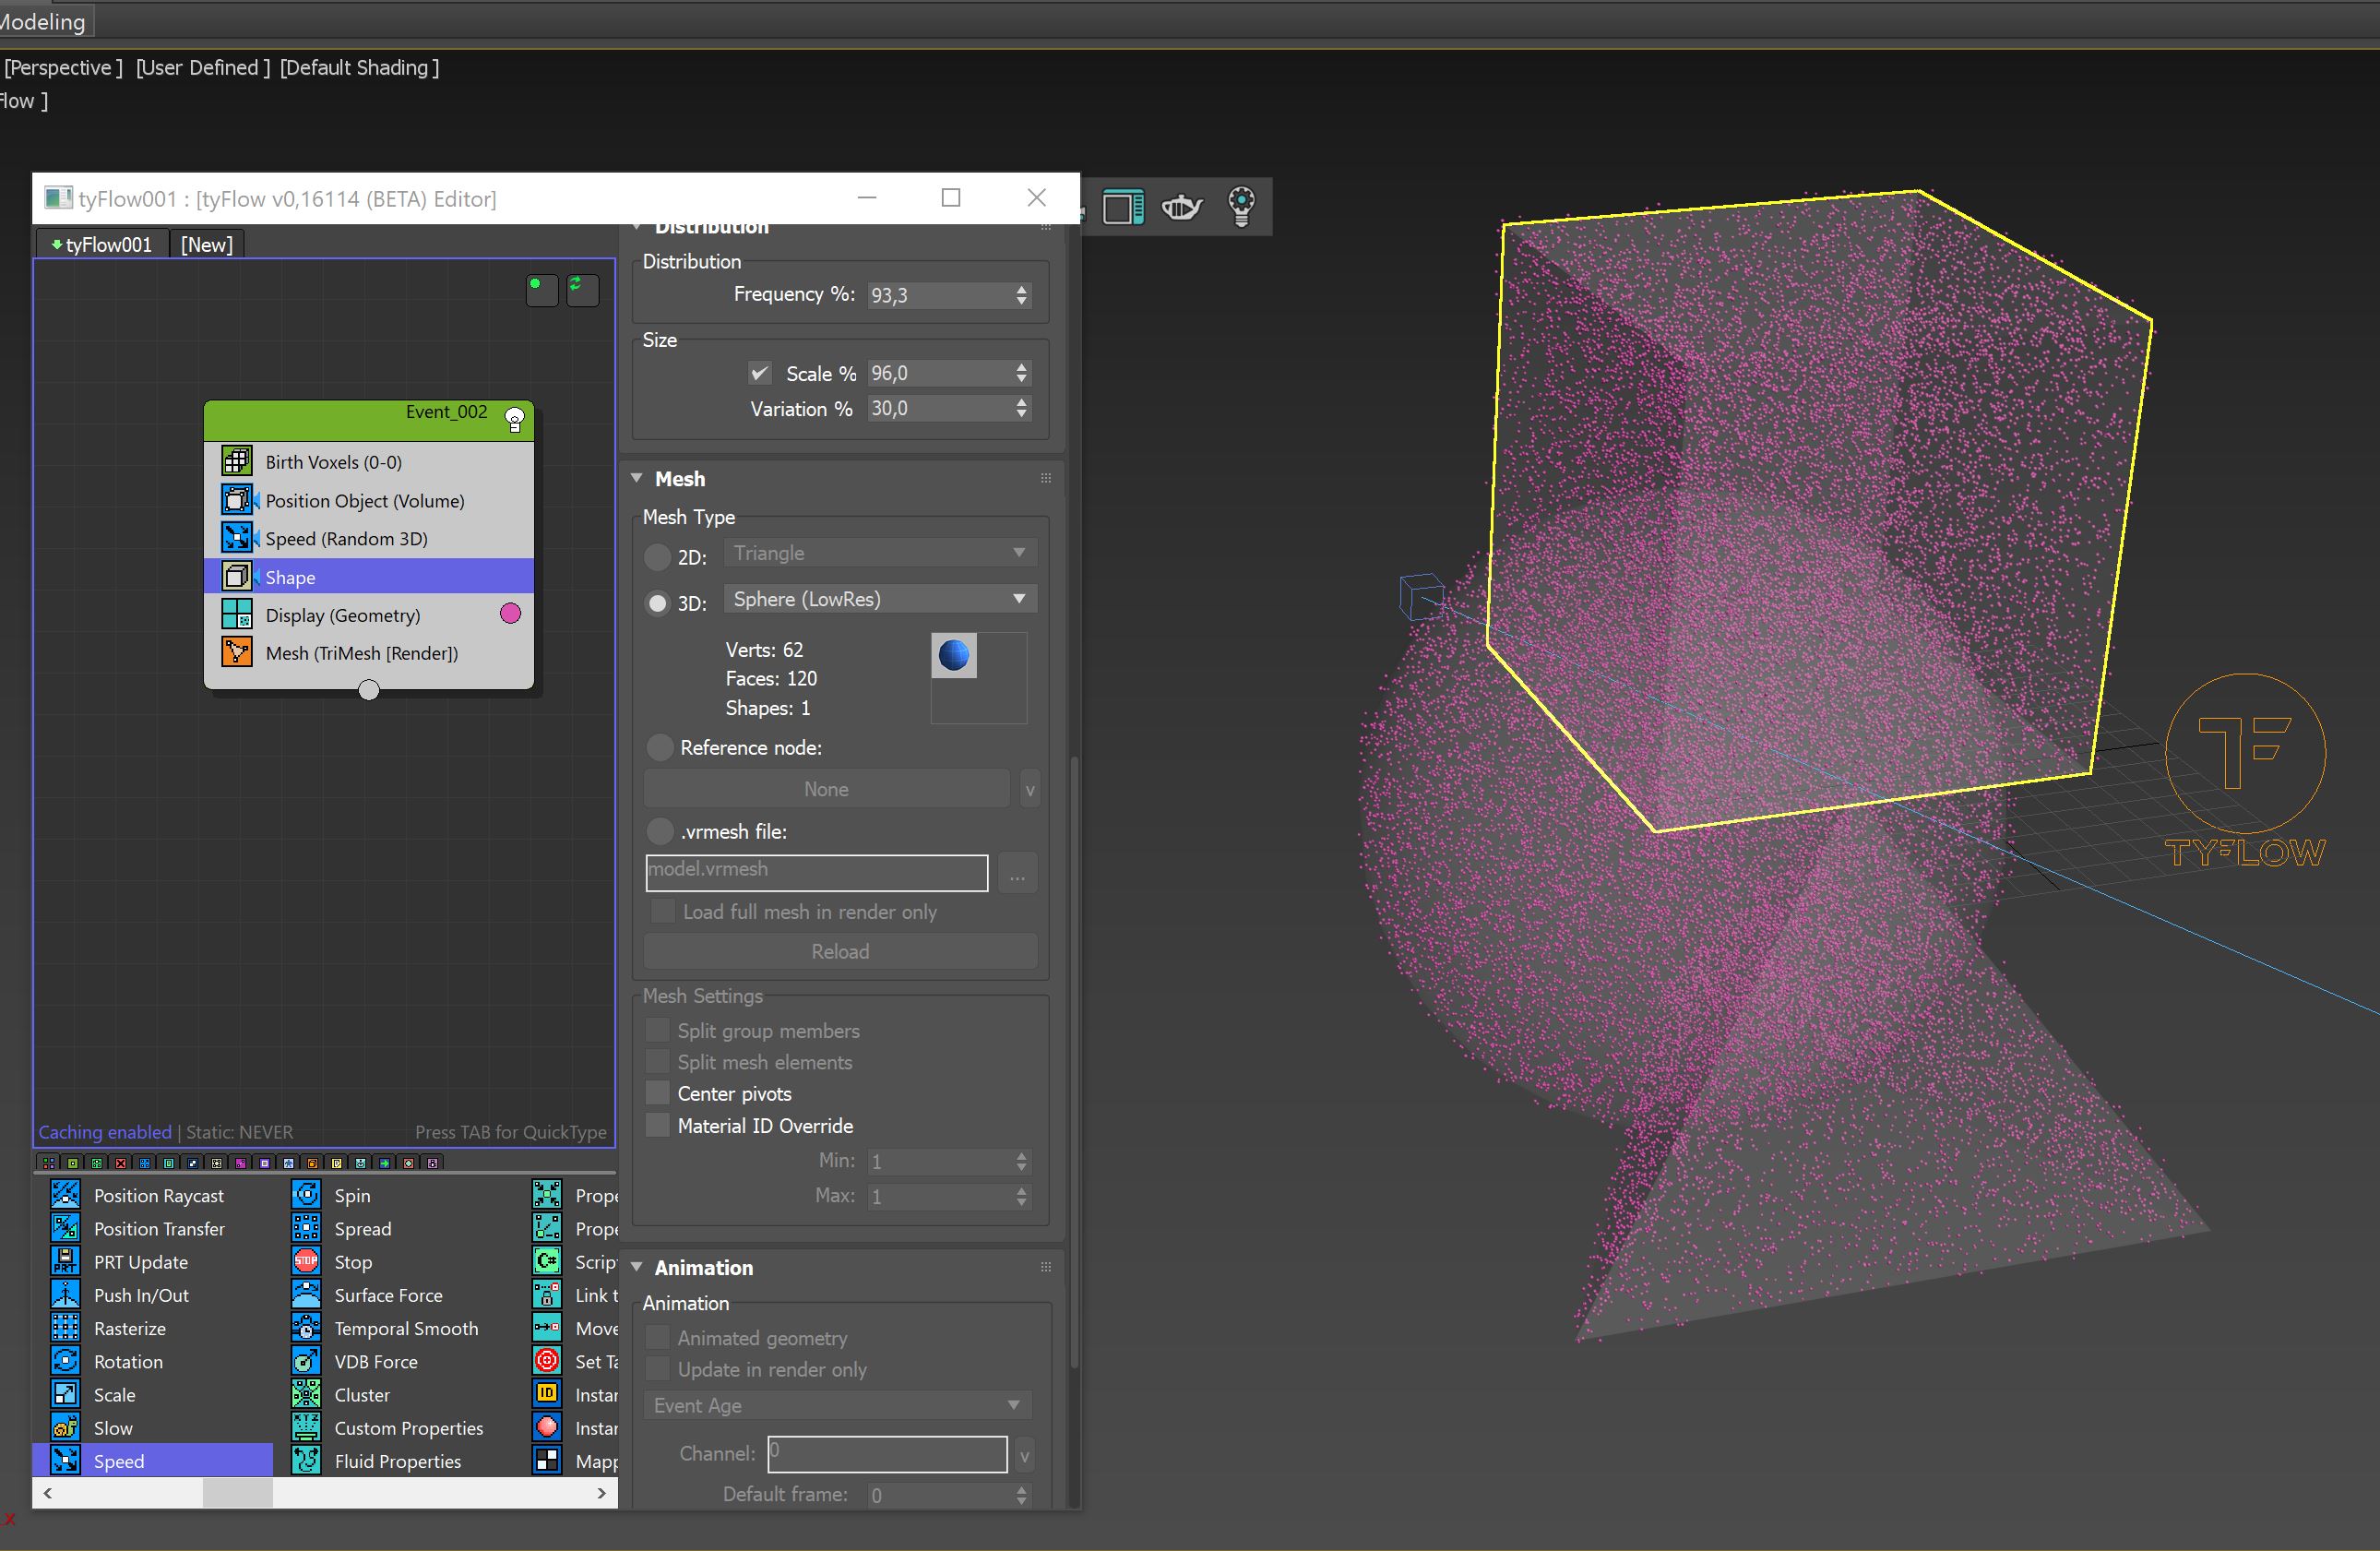Screen dimensions: 2380x1551
Task: Click the green dot enable button in flow view
Action: 541,289
